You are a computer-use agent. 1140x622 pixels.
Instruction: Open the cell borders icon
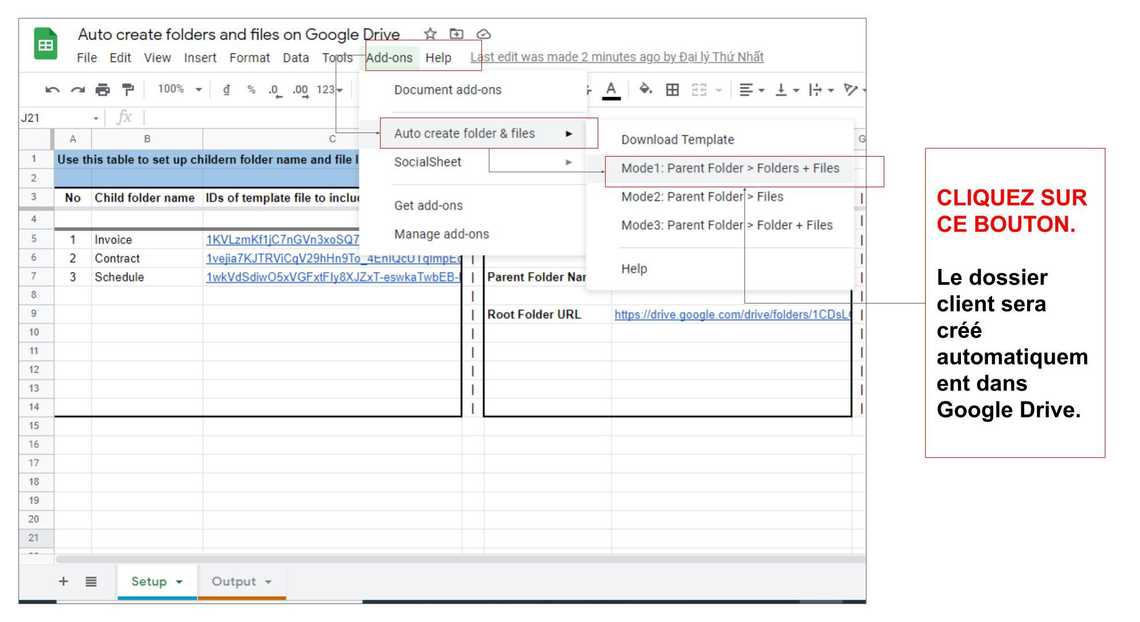pos(673,90)
